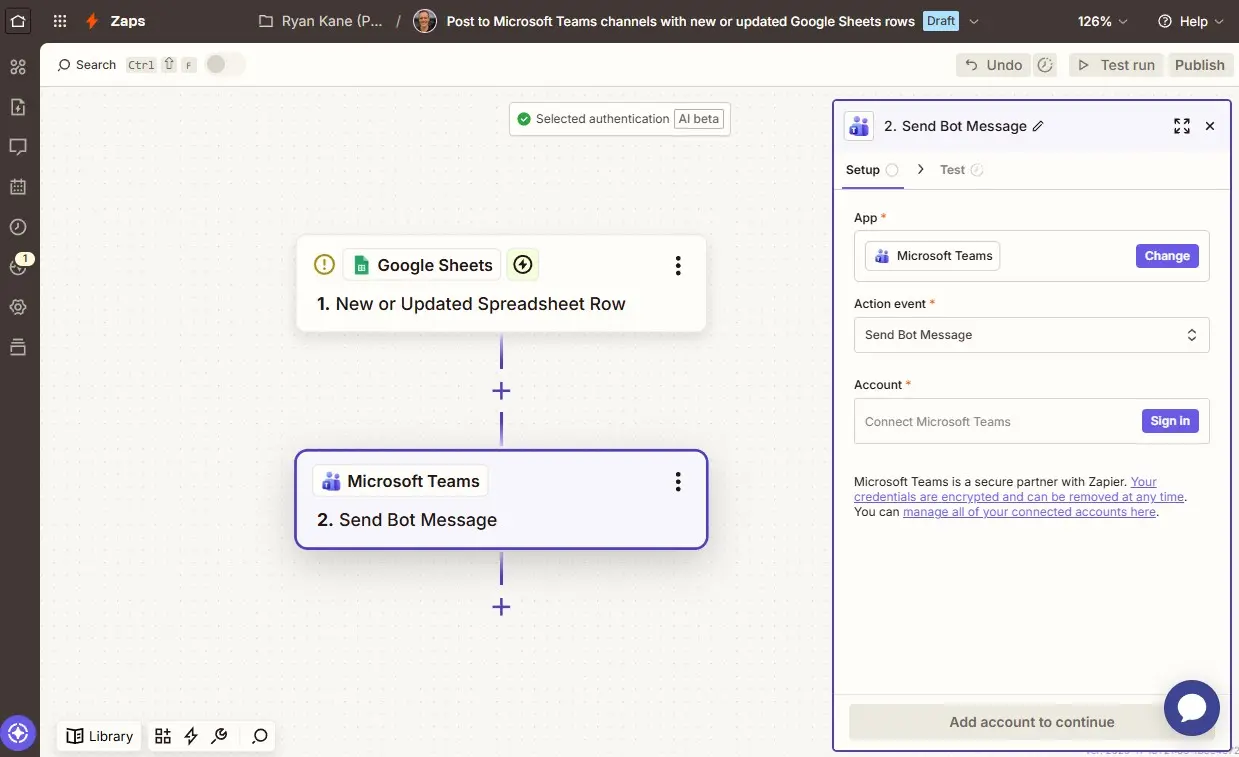This screenshot has width=1239, height=757.
Task: Rename step with the pencil icon
Action: point(1038,126)
